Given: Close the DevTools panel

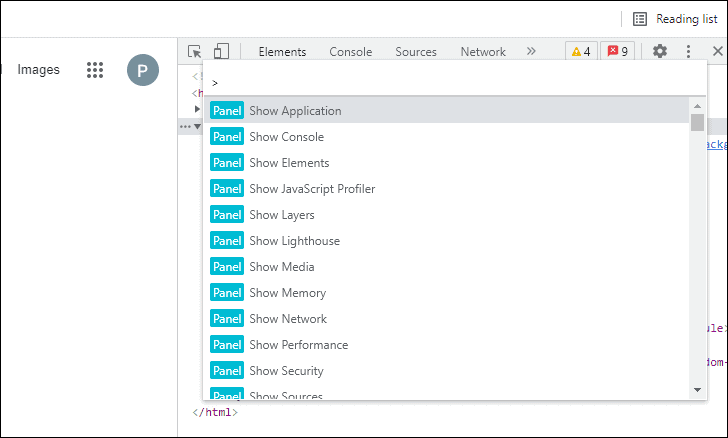Looking at the screenshot, I should [x=718, y=51].
